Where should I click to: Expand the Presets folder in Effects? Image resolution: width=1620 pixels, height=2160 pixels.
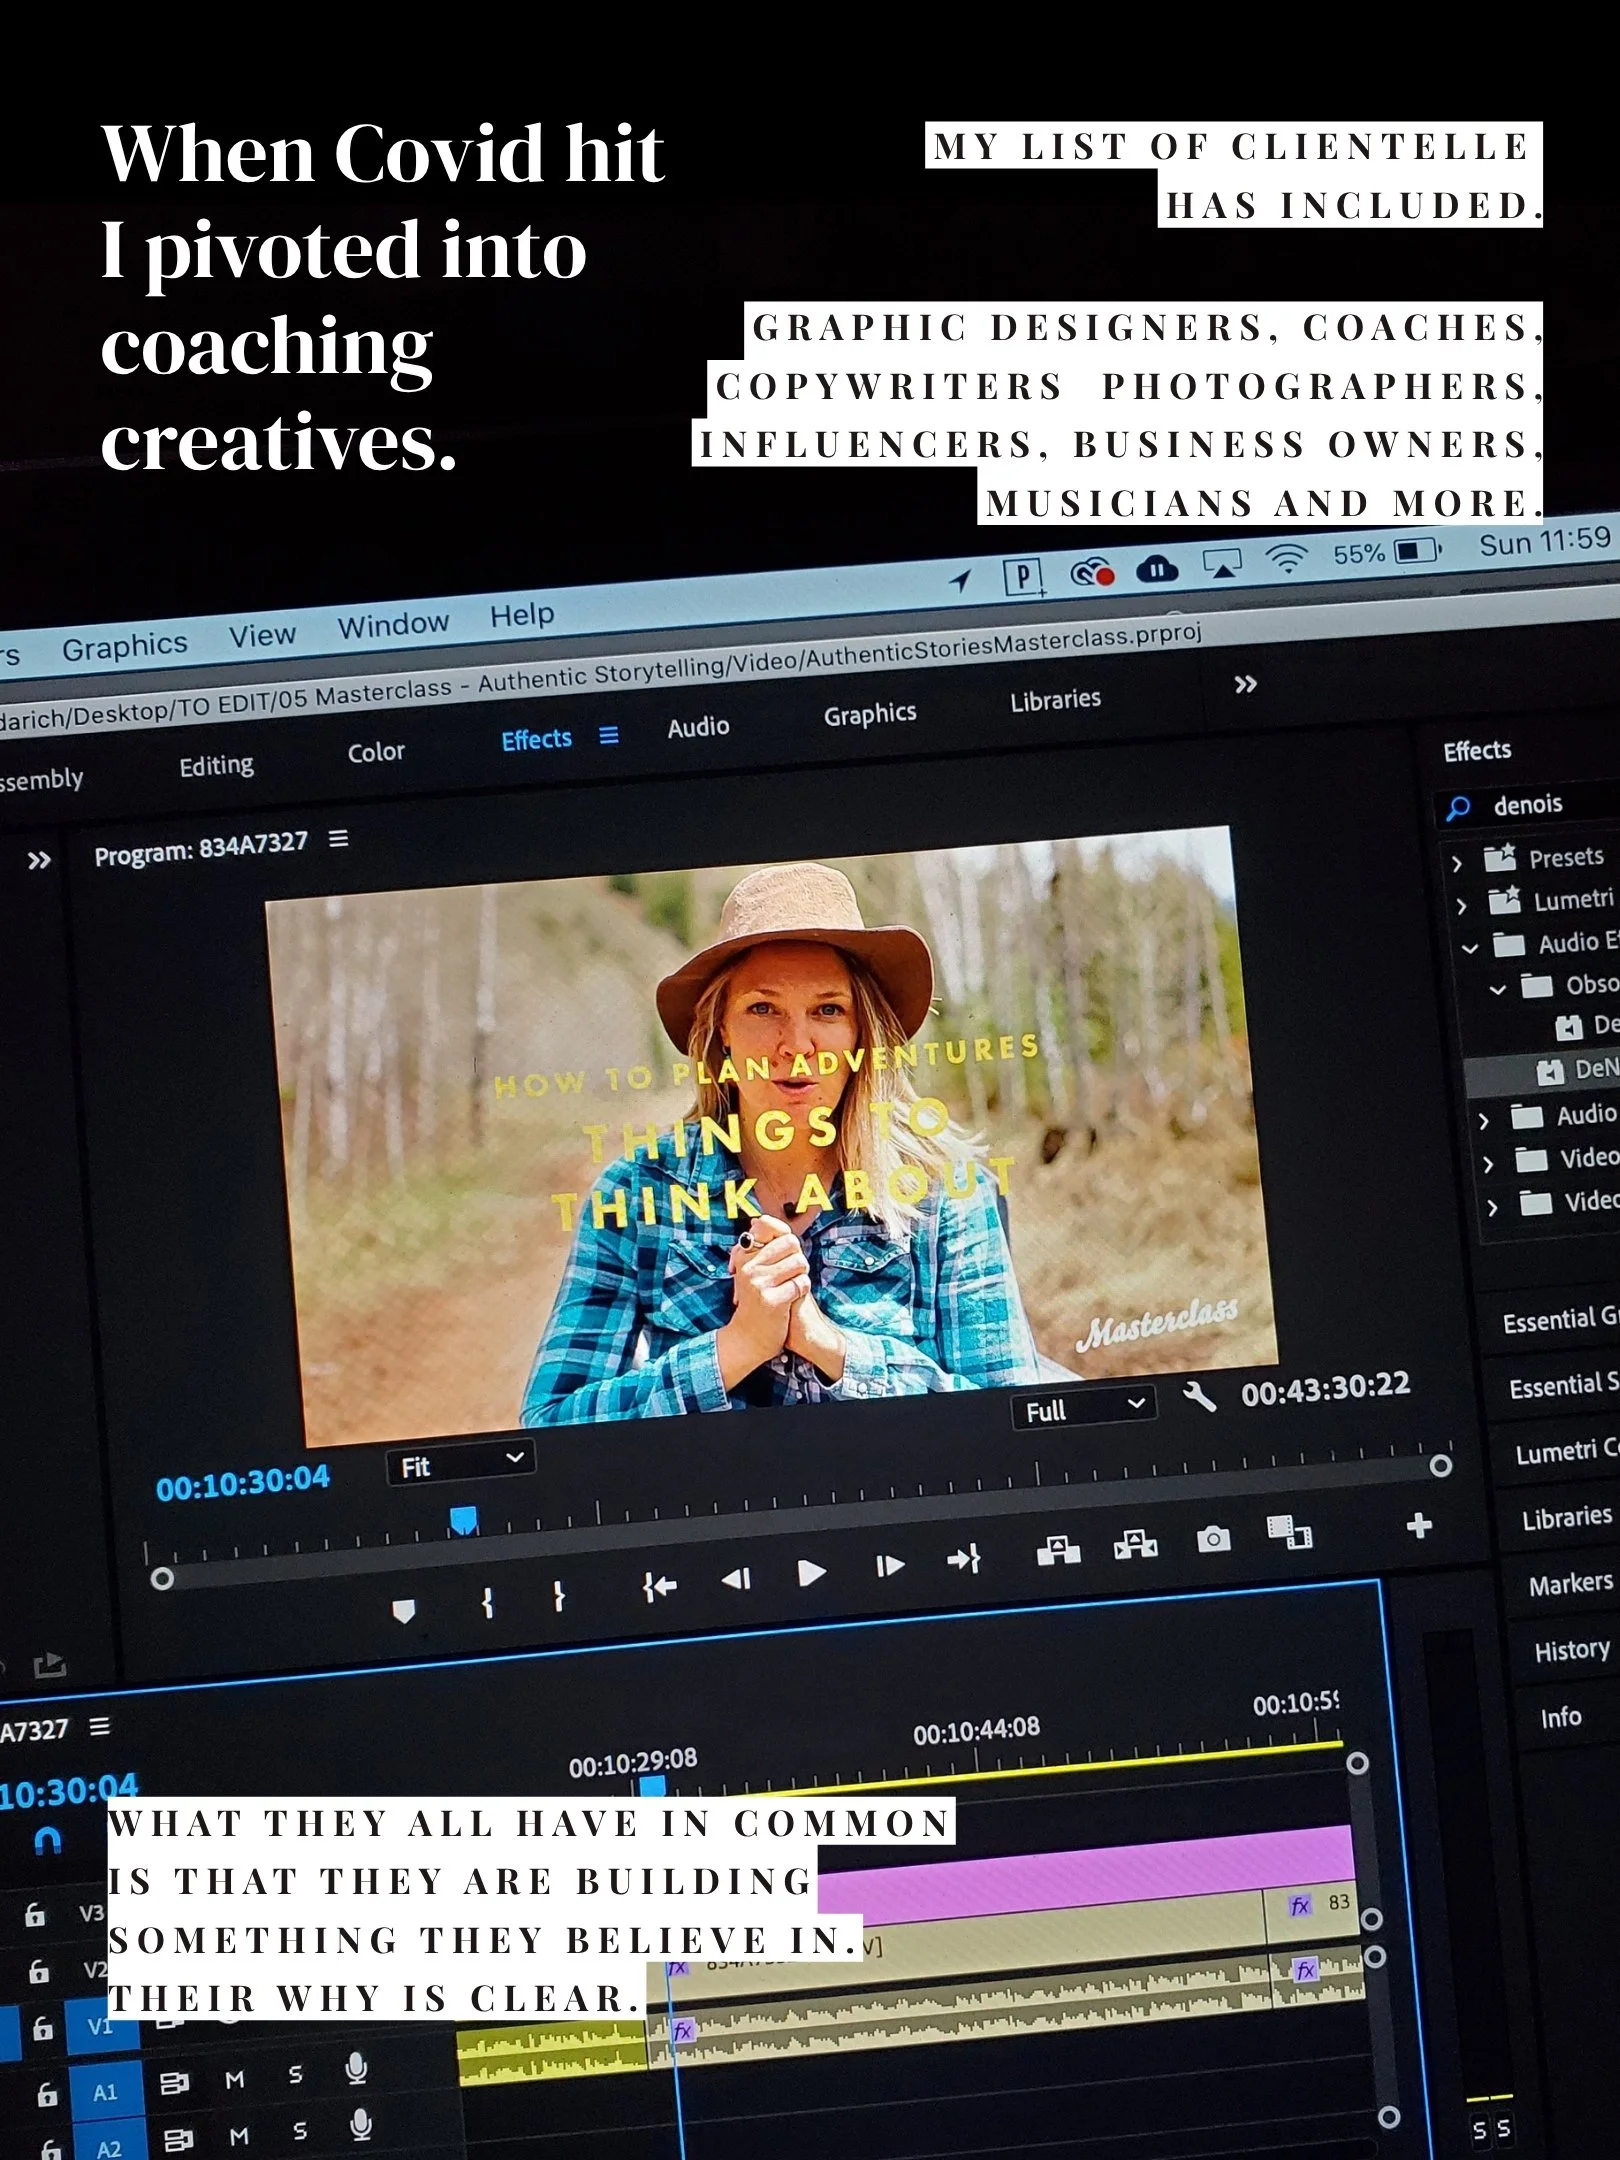(x=1456, y=863)
